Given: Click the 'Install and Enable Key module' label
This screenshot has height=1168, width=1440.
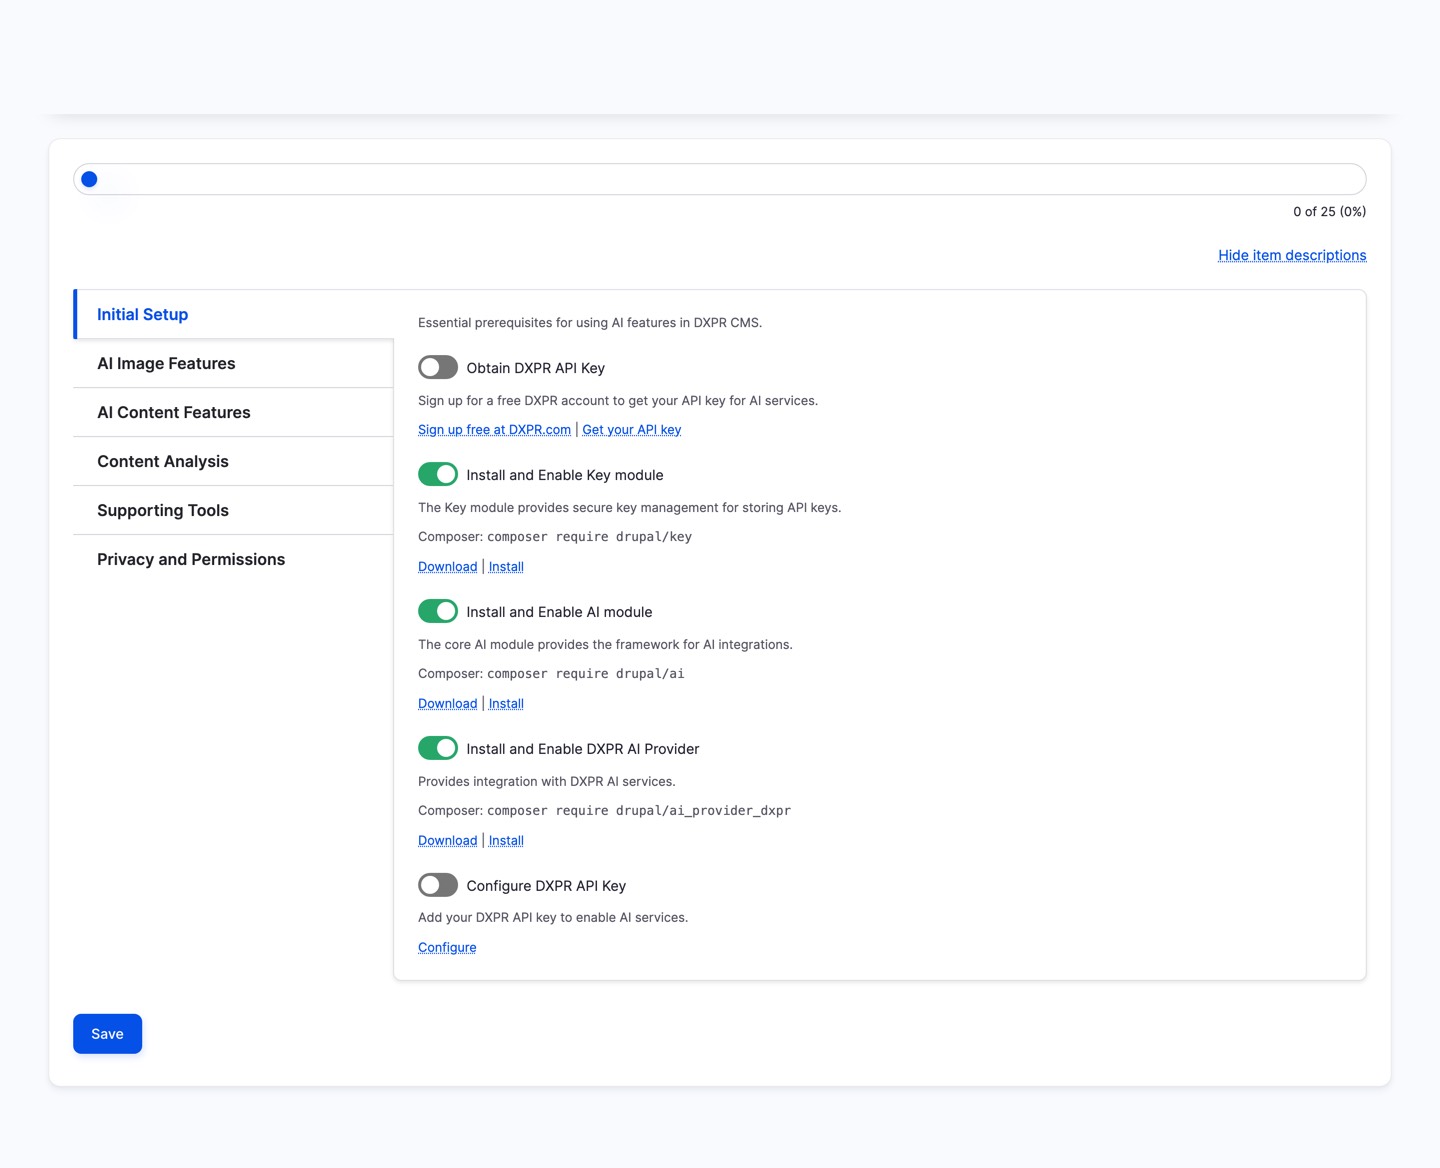Looking at the screenshot, I should (x=565, y=475).
